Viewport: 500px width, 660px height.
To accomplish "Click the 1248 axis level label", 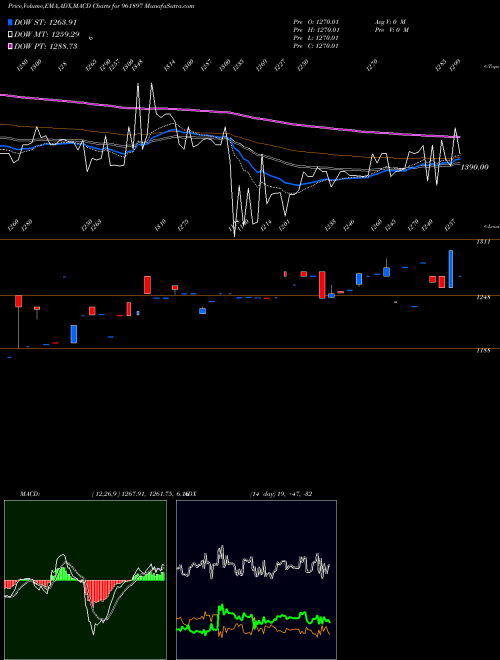I will pos(483,298).
